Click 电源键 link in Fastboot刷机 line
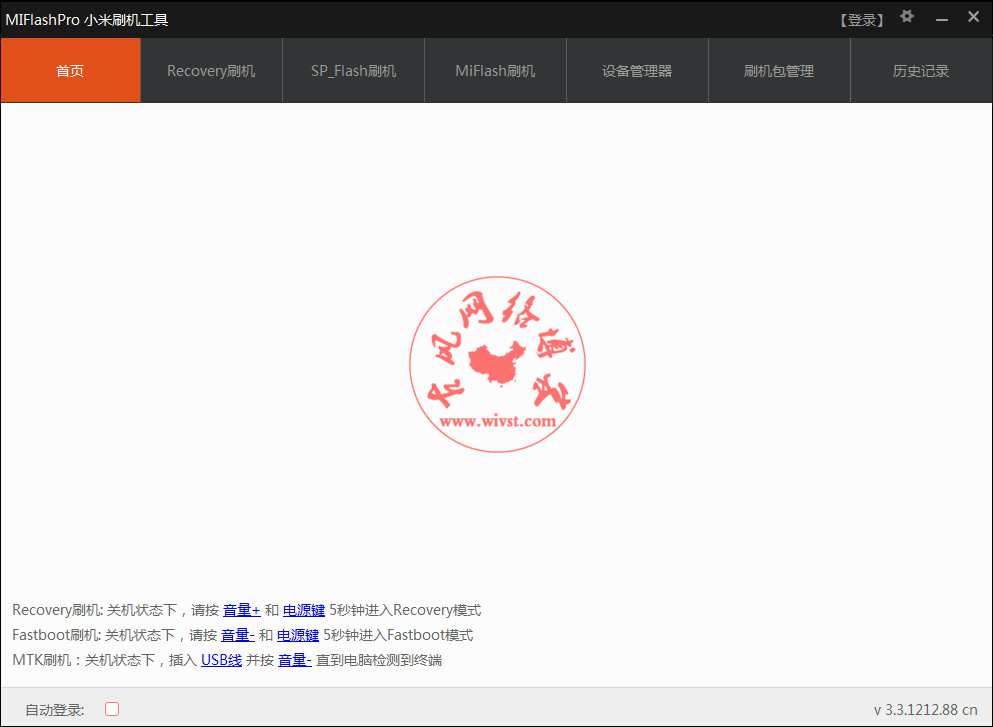Viewport: 993px width, 727px height. (298, 635)
